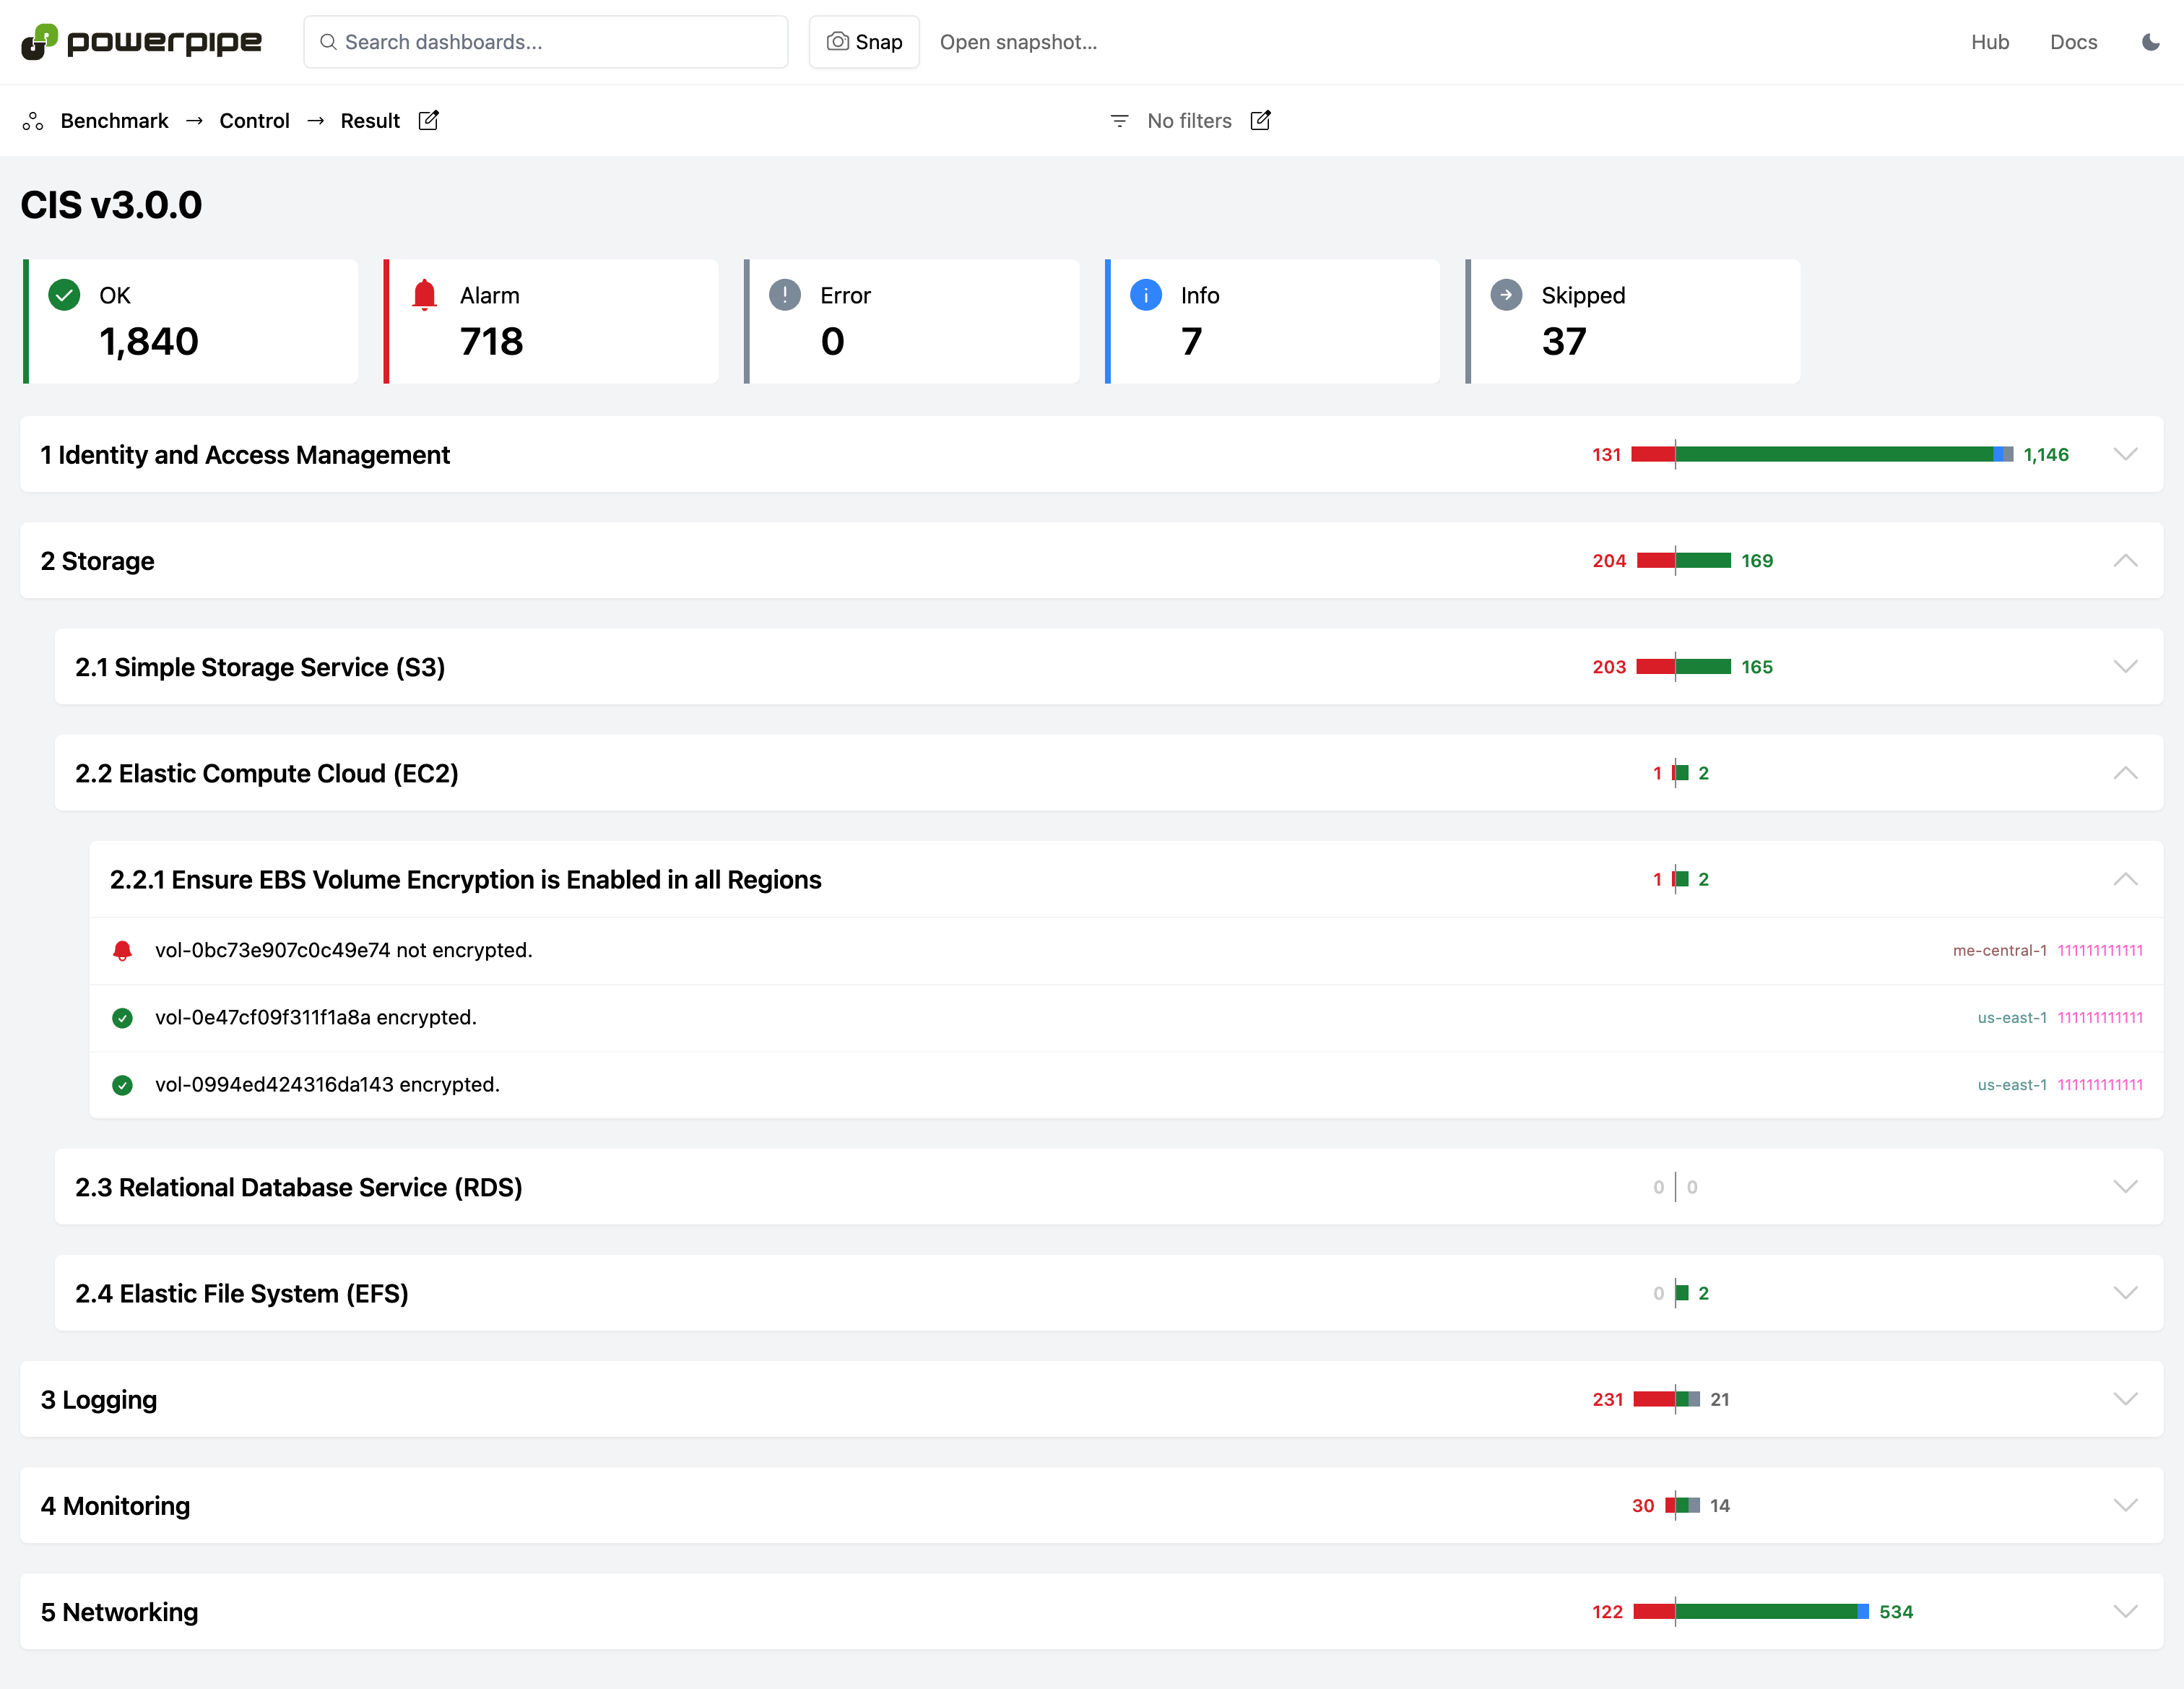Image resolution: width=2184 pixels, height=1689 pixels.
Task: Select row vol-0bc73e907c0c49e74 not encrypted
Action: coord(1126,951)
